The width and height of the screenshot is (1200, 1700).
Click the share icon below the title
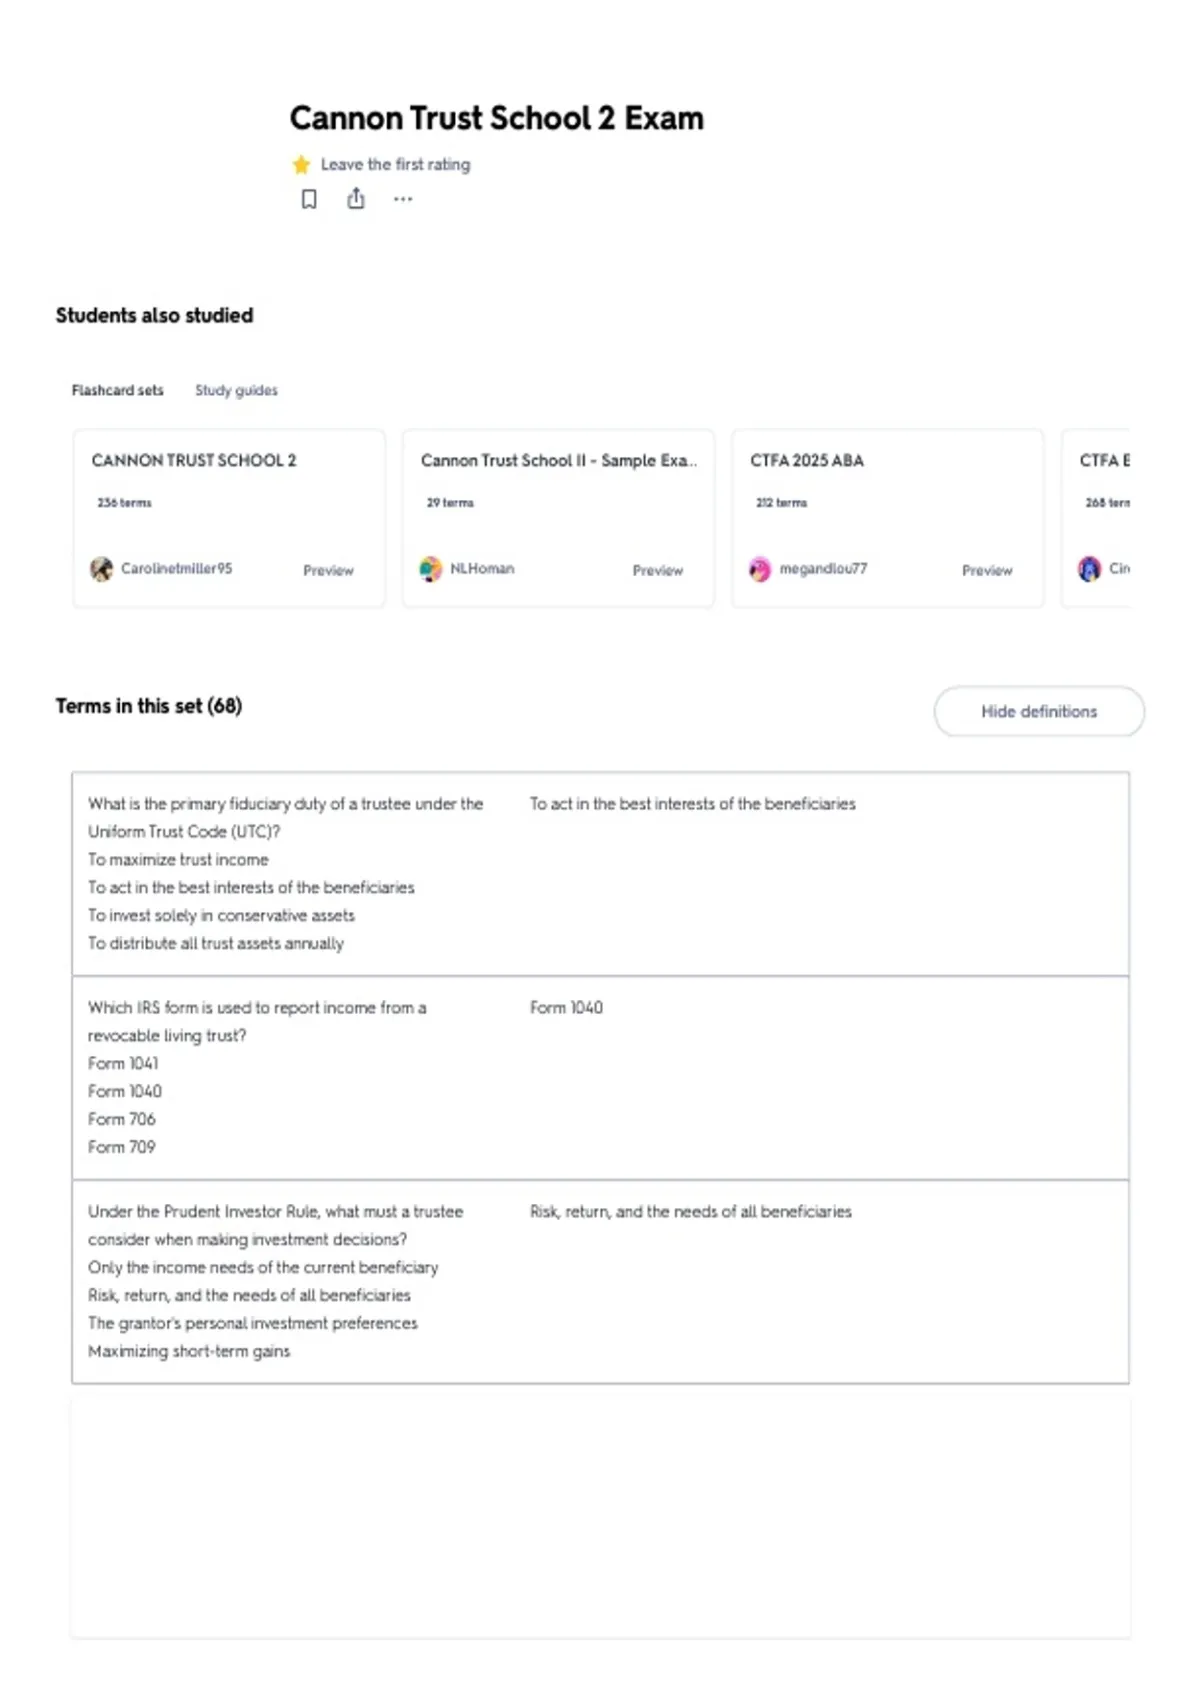point(356,199)
